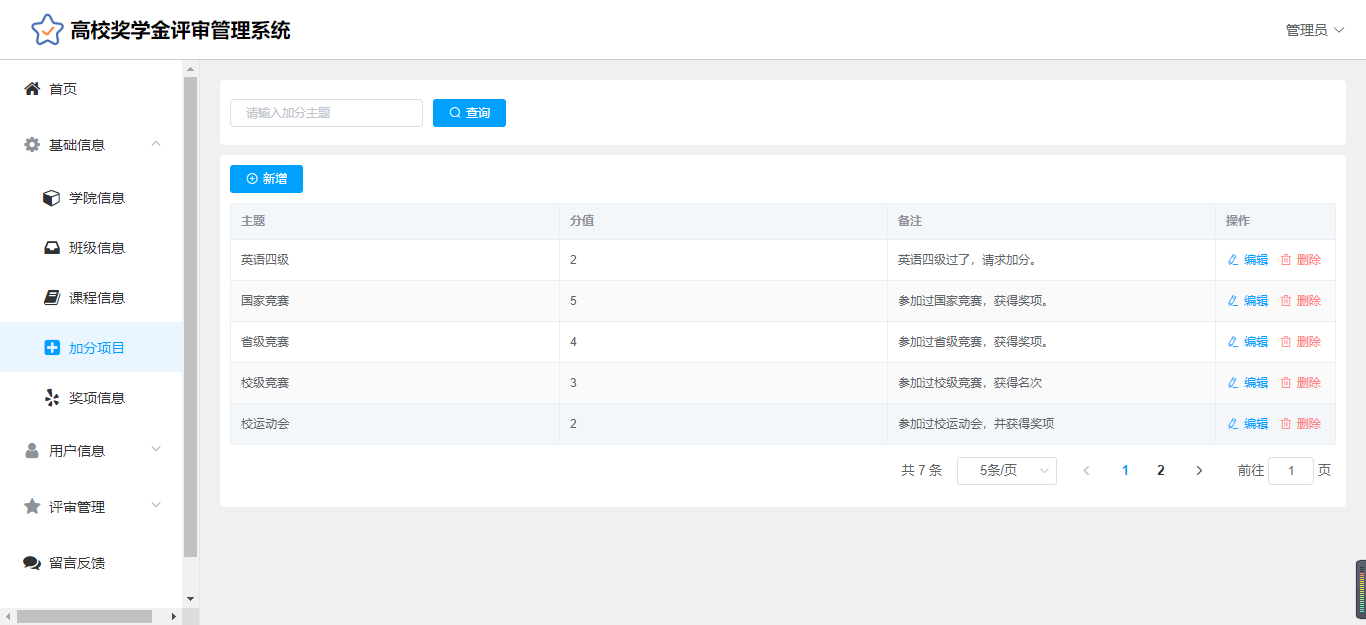Click the book icon for 课程信息
Viewport: 1366px width, 625px height.
(52, 298)
